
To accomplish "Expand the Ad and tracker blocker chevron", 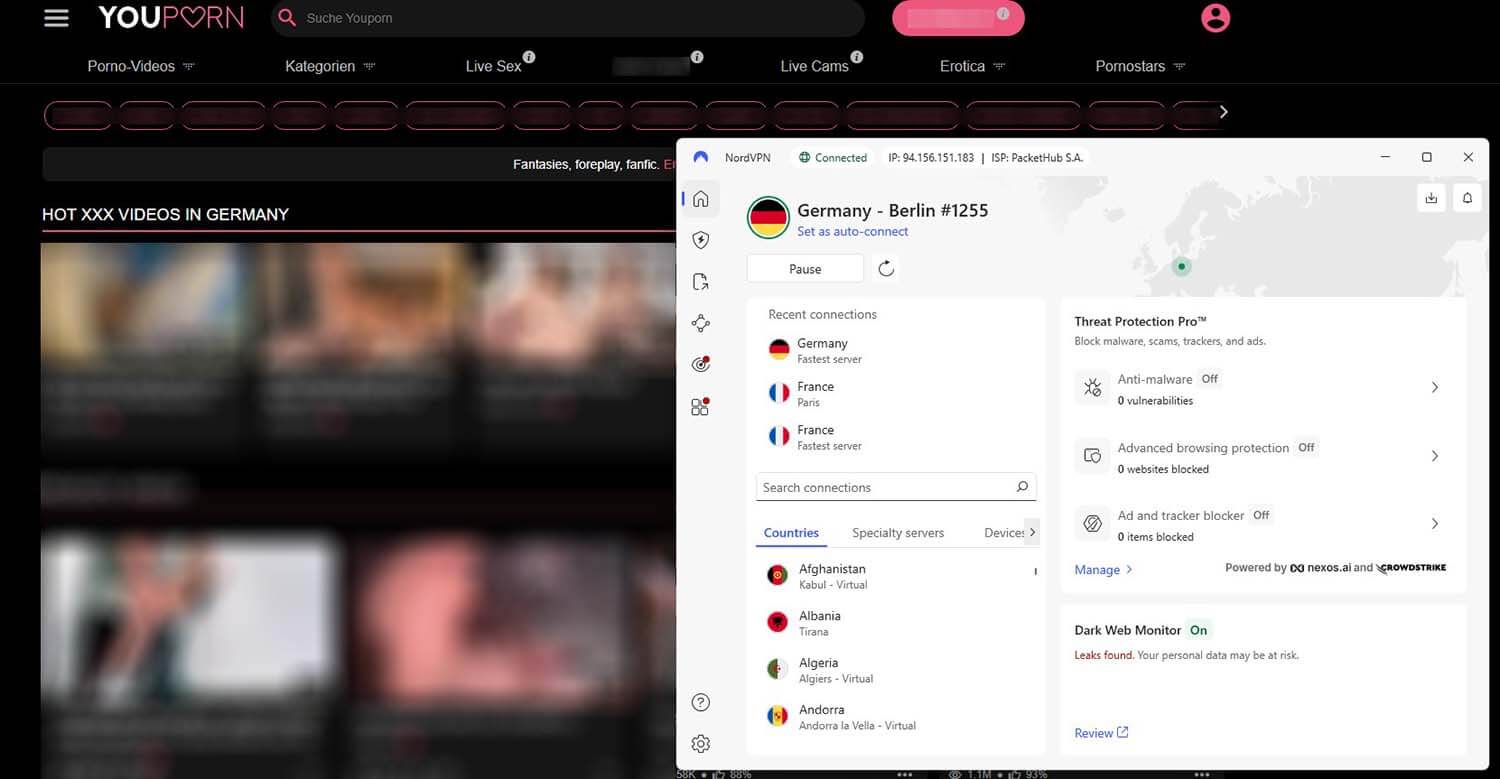I will 1435,524.
